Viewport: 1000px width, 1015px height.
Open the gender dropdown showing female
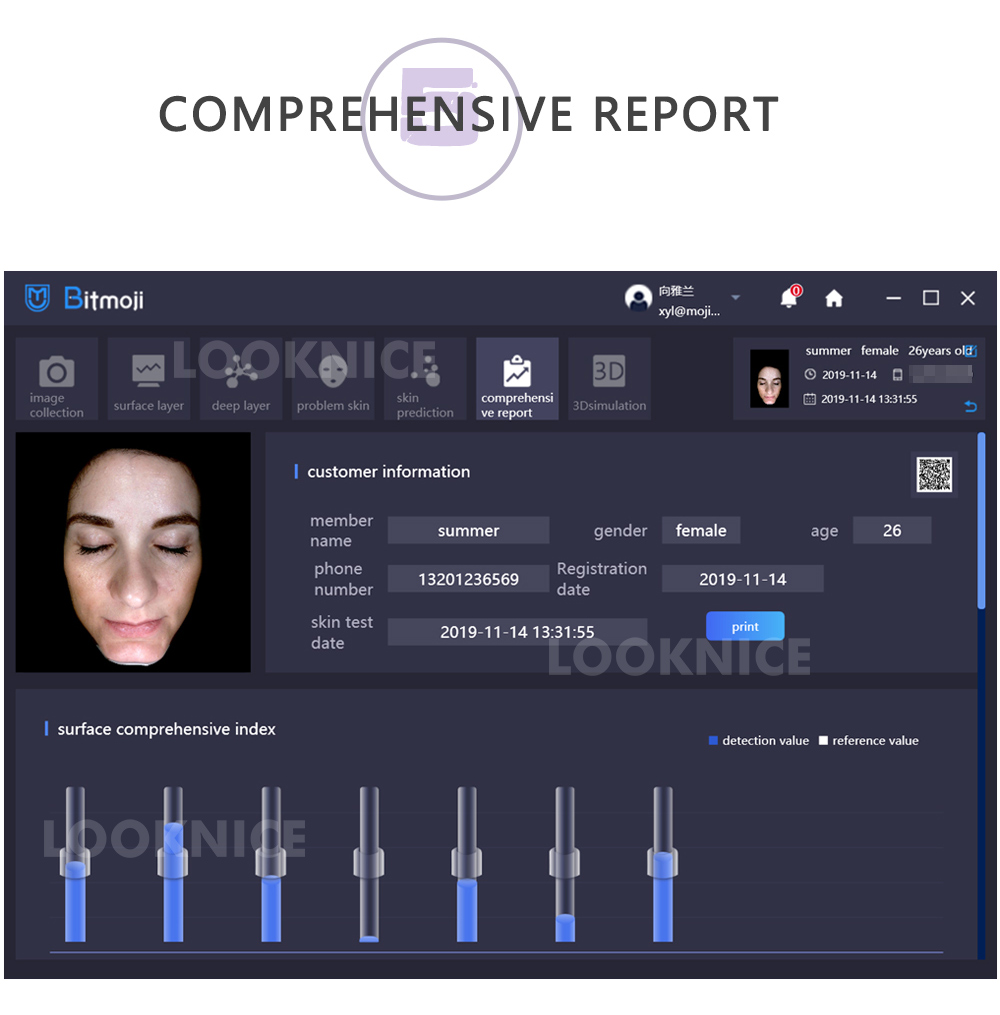point(701,530)
